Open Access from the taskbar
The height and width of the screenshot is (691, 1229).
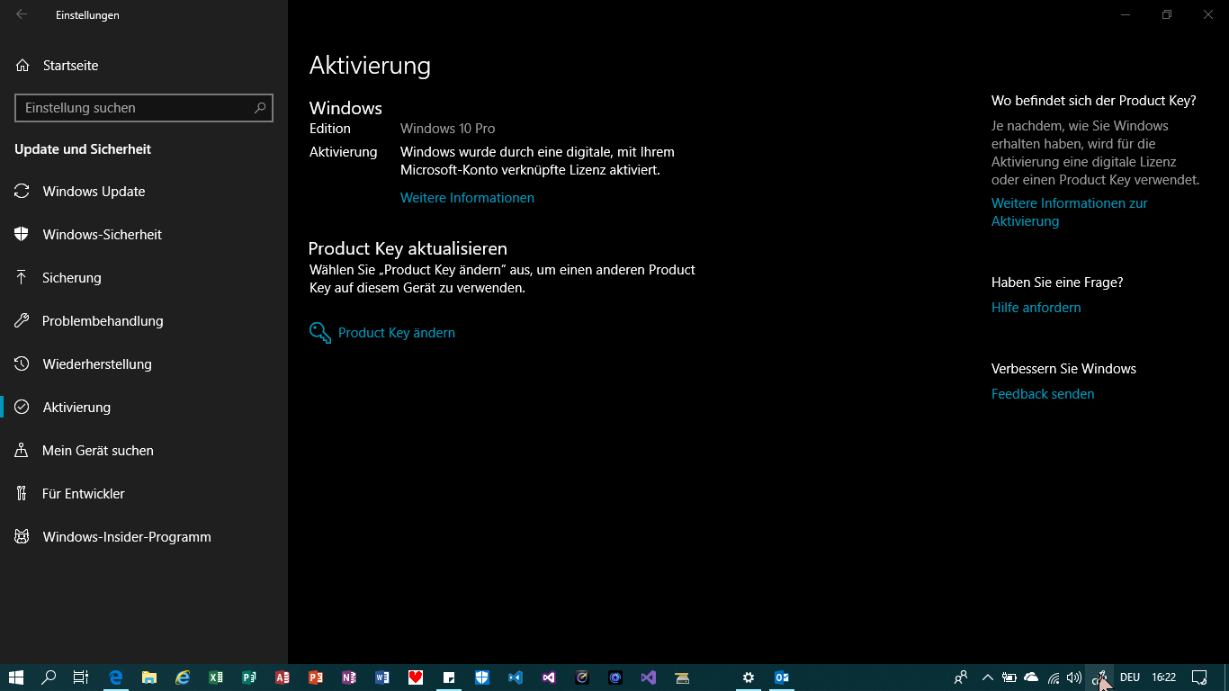[x=282, y=678]
